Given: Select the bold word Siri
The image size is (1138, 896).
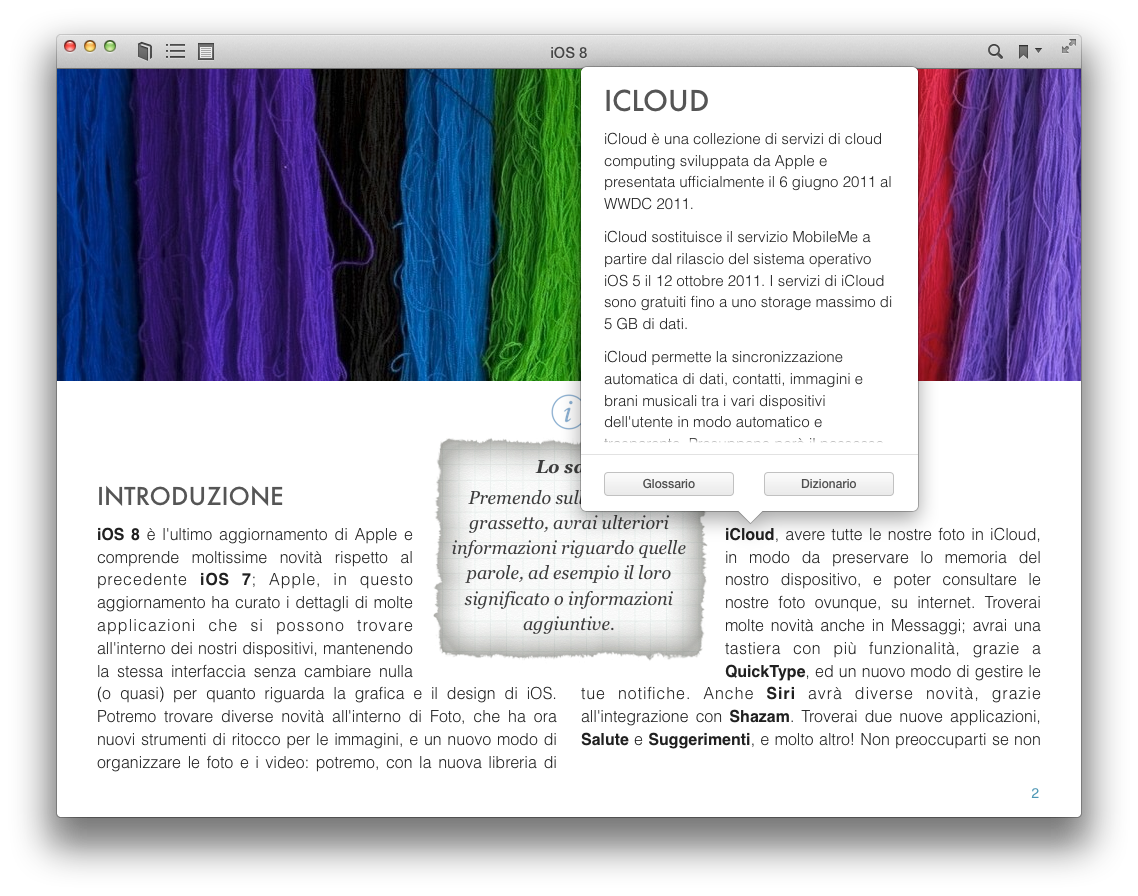Looking at the screenshot, I should tap(780, 694).
